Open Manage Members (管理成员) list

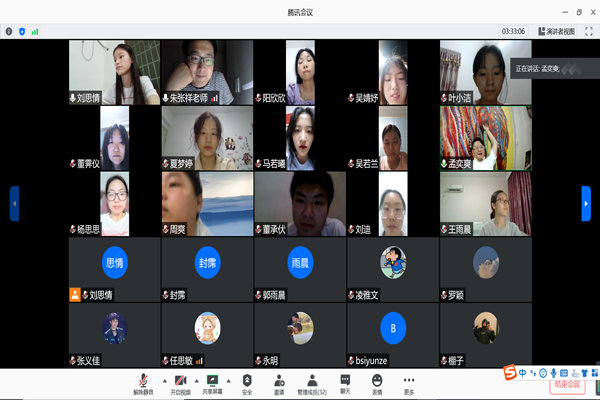coord(312,382)
